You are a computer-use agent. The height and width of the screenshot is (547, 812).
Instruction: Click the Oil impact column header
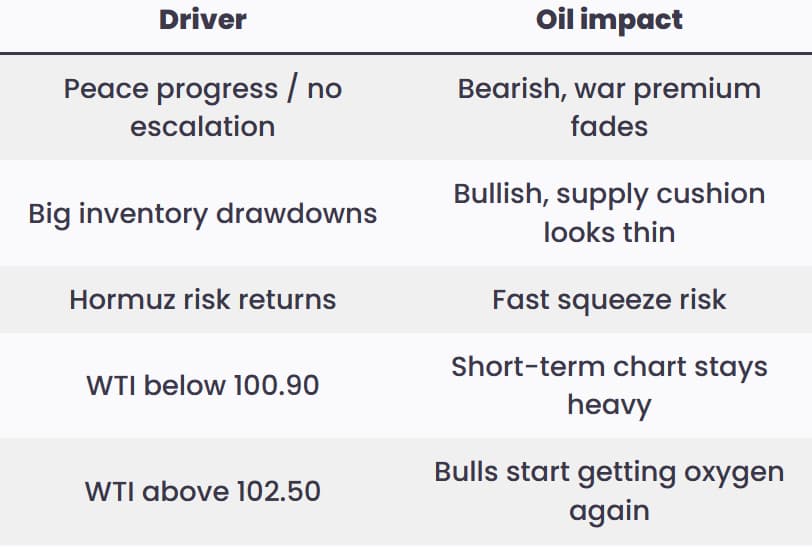[609, 20]
